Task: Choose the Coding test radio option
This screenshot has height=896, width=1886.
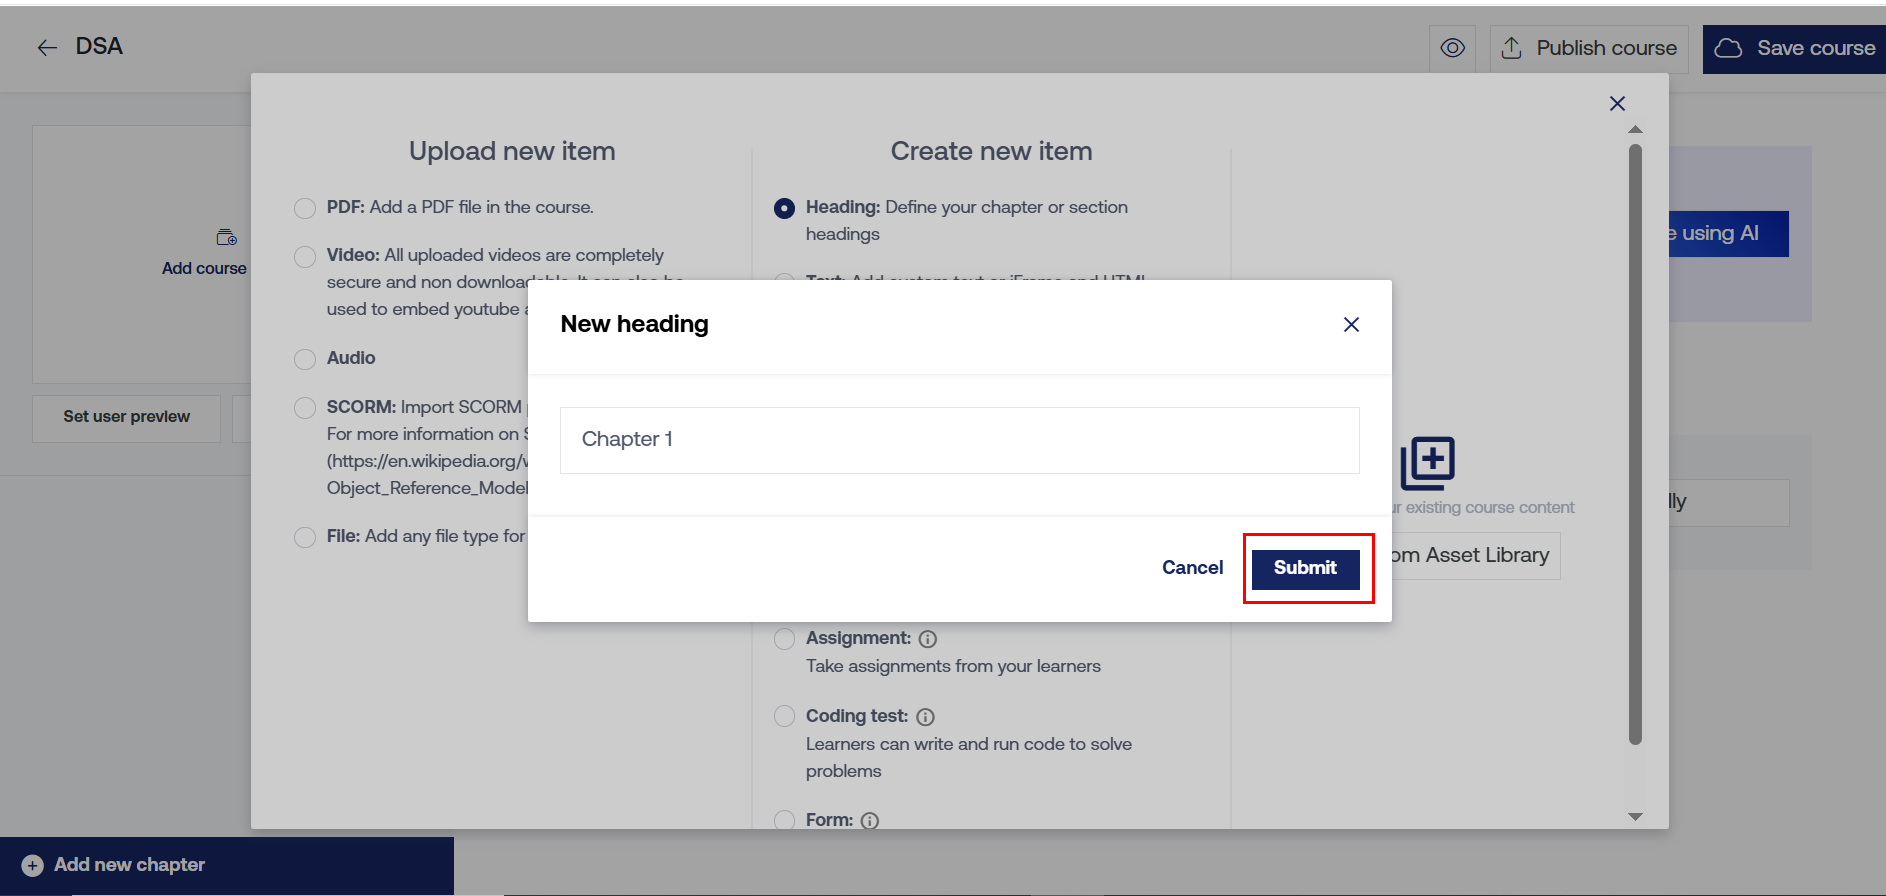Action: tap(784, 716)
